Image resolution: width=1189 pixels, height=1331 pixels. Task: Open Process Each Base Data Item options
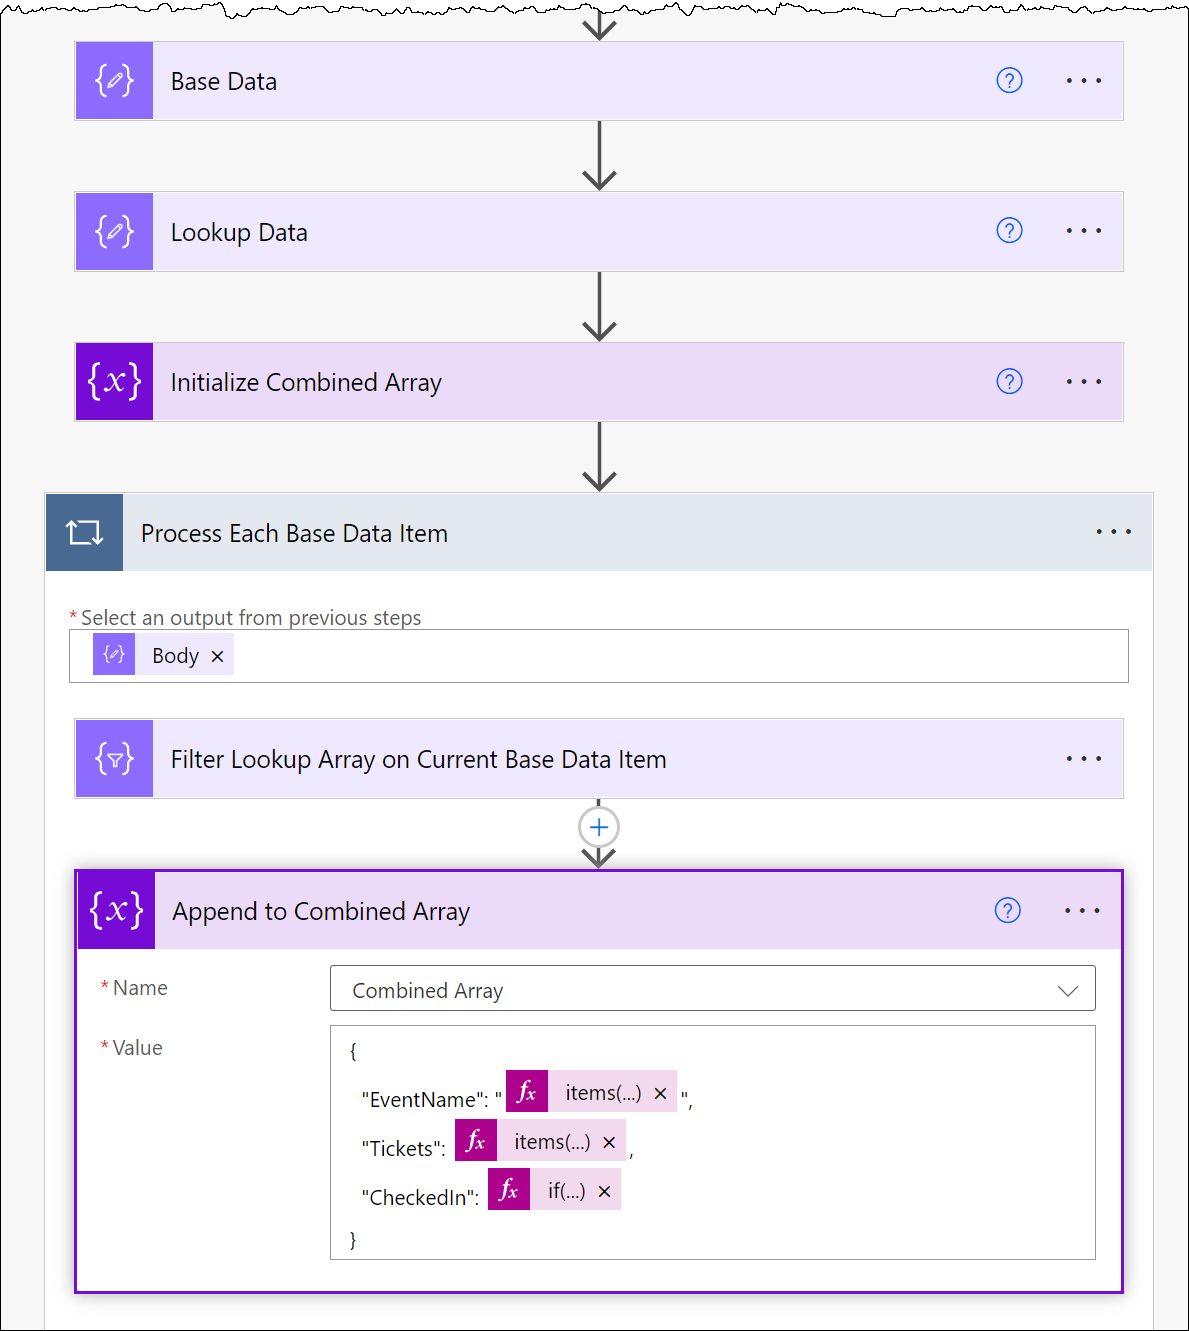coord(1113,532)
